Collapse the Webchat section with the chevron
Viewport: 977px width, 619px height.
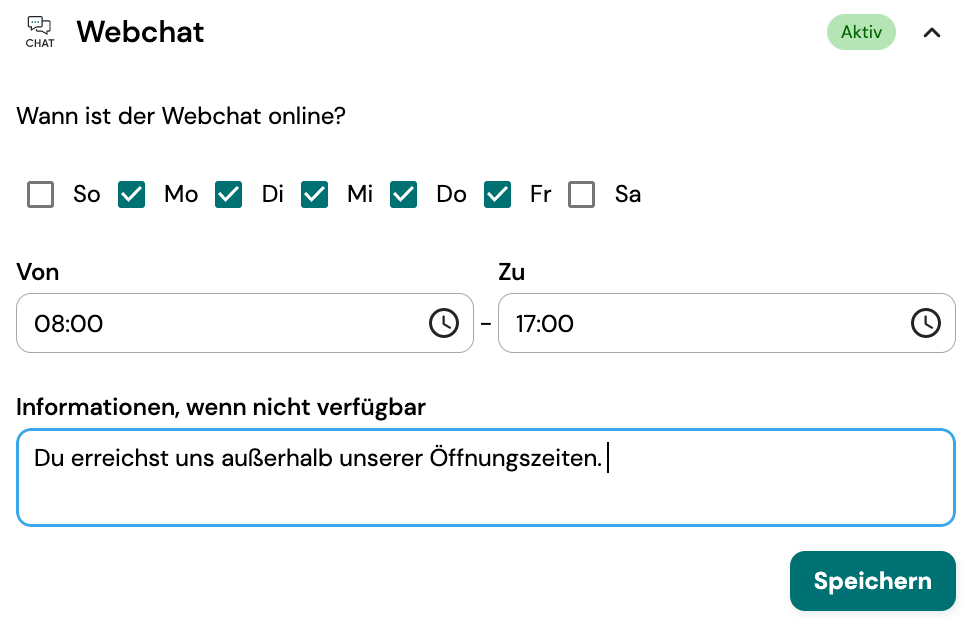pyautogui.click(x=932, y=32)
